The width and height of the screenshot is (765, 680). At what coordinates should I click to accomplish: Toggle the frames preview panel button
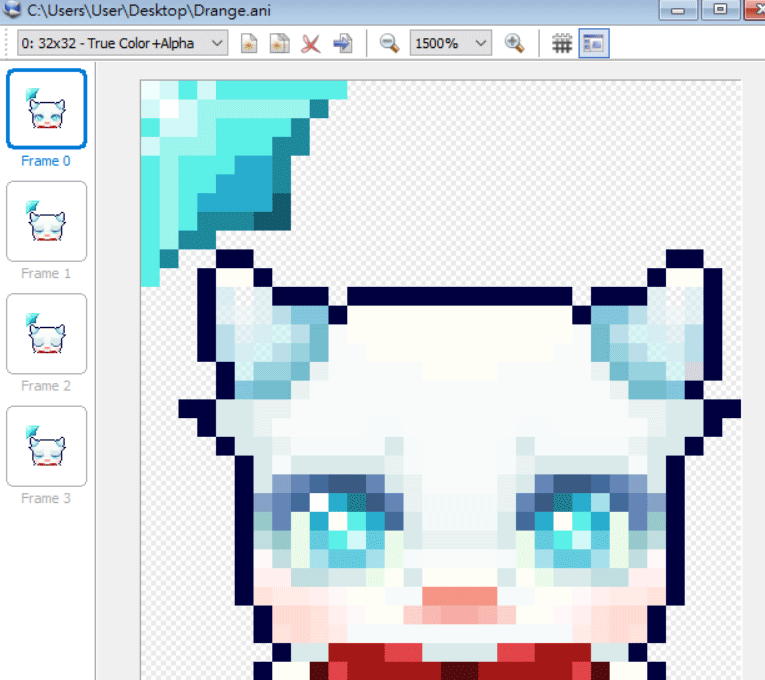(594, 43)
